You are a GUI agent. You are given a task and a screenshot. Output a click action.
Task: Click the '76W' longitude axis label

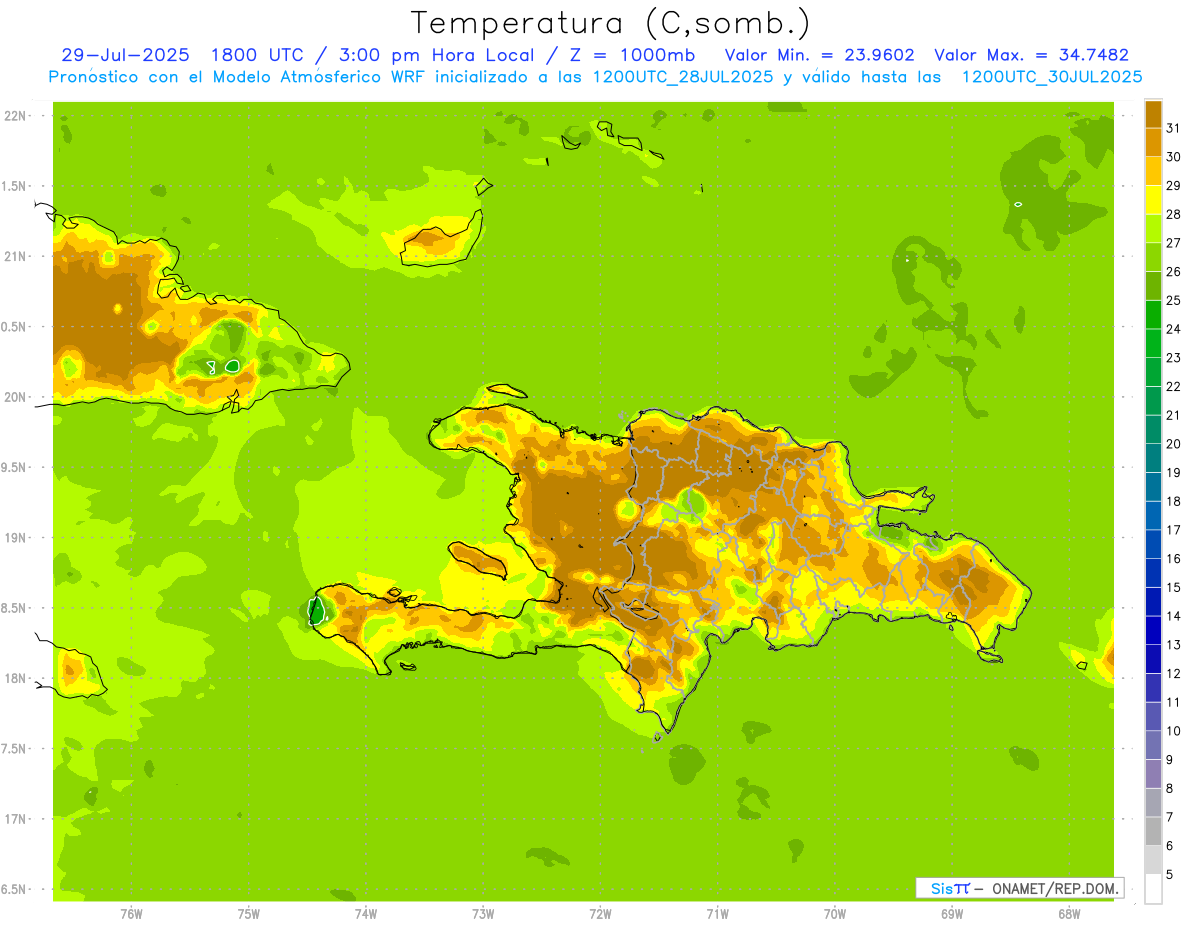point(131,914)
